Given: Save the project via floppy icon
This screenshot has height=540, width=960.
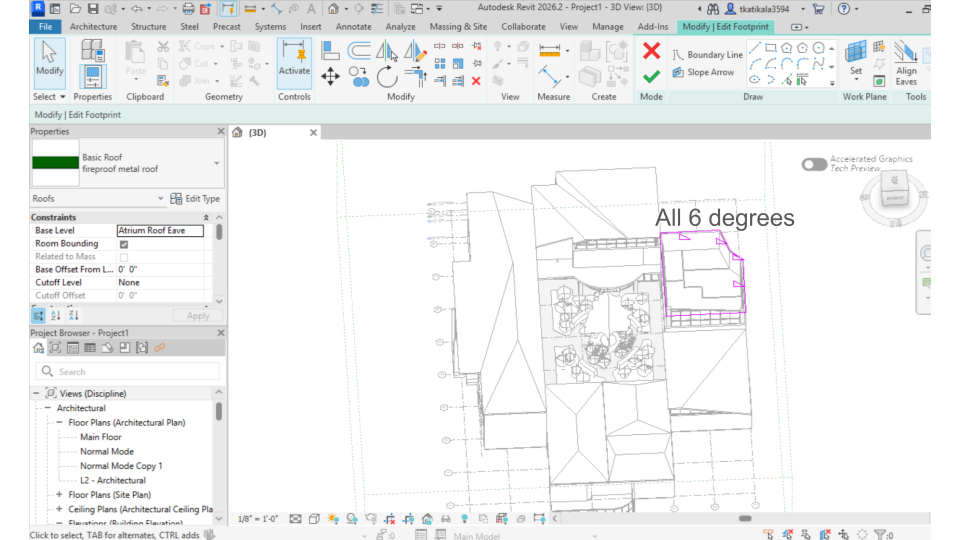Looking at the screenshot, I should (93, 9).
